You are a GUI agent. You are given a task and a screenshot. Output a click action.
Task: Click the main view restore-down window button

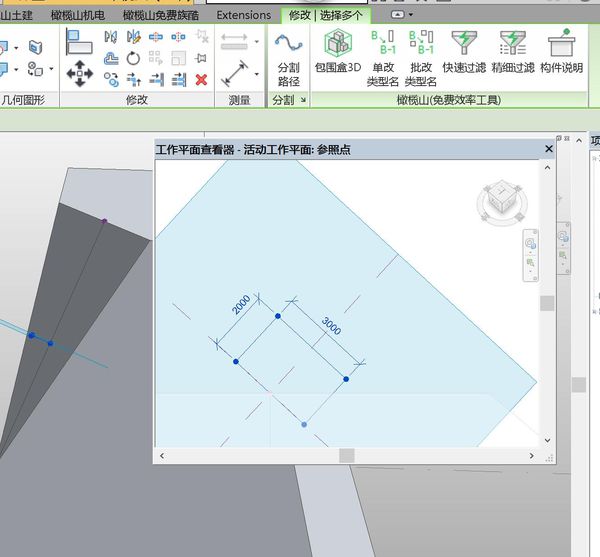click(559, 138)
